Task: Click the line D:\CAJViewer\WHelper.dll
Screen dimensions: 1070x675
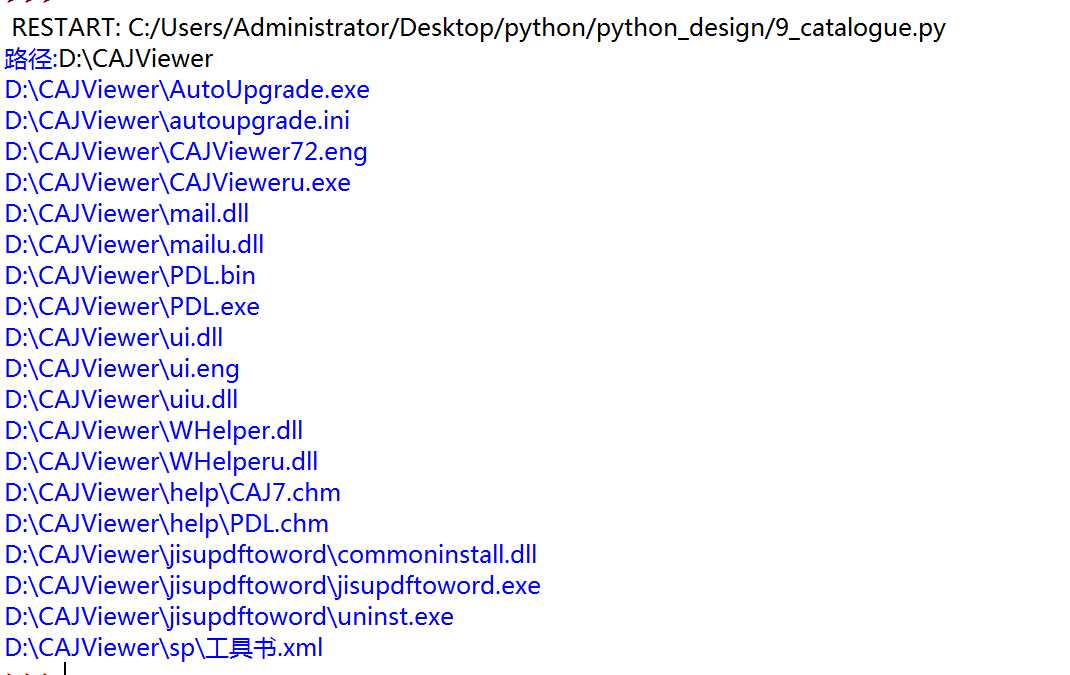Action: pos(154,431)
